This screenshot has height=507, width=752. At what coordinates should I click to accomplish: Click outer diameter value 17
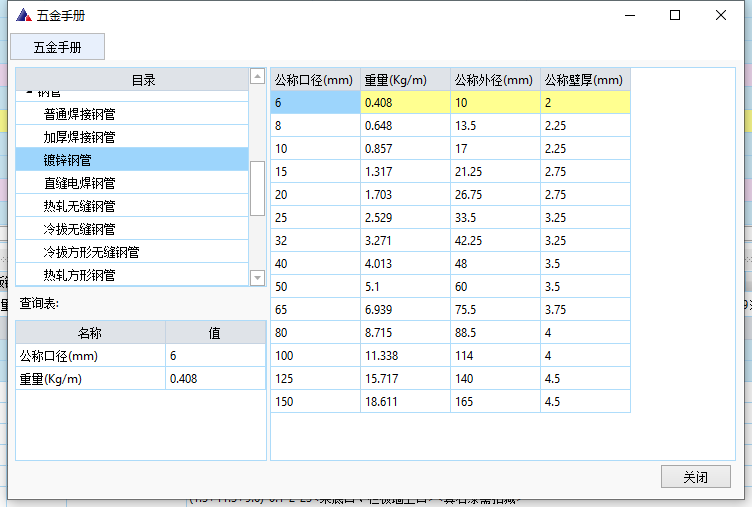[495, 149]
